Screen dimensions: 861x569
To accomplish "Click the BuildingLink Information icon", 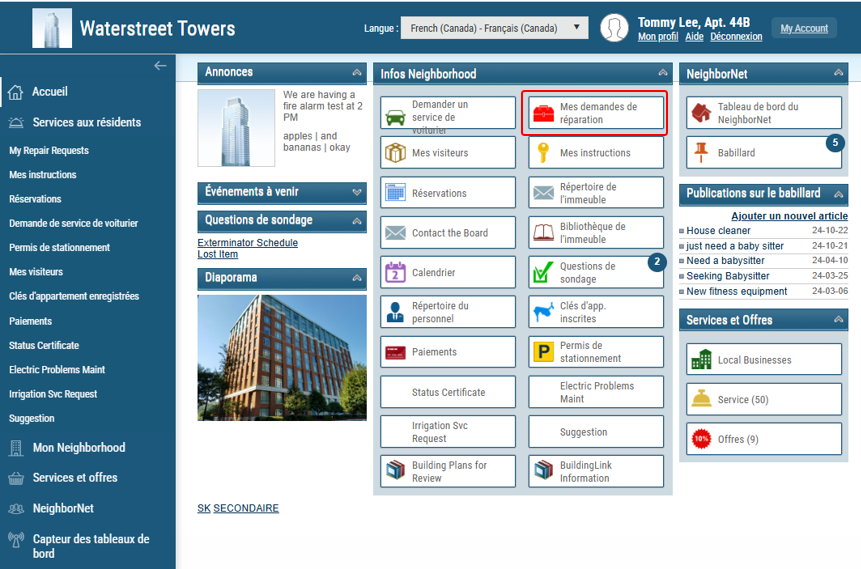I will click(x=544, y=471).
